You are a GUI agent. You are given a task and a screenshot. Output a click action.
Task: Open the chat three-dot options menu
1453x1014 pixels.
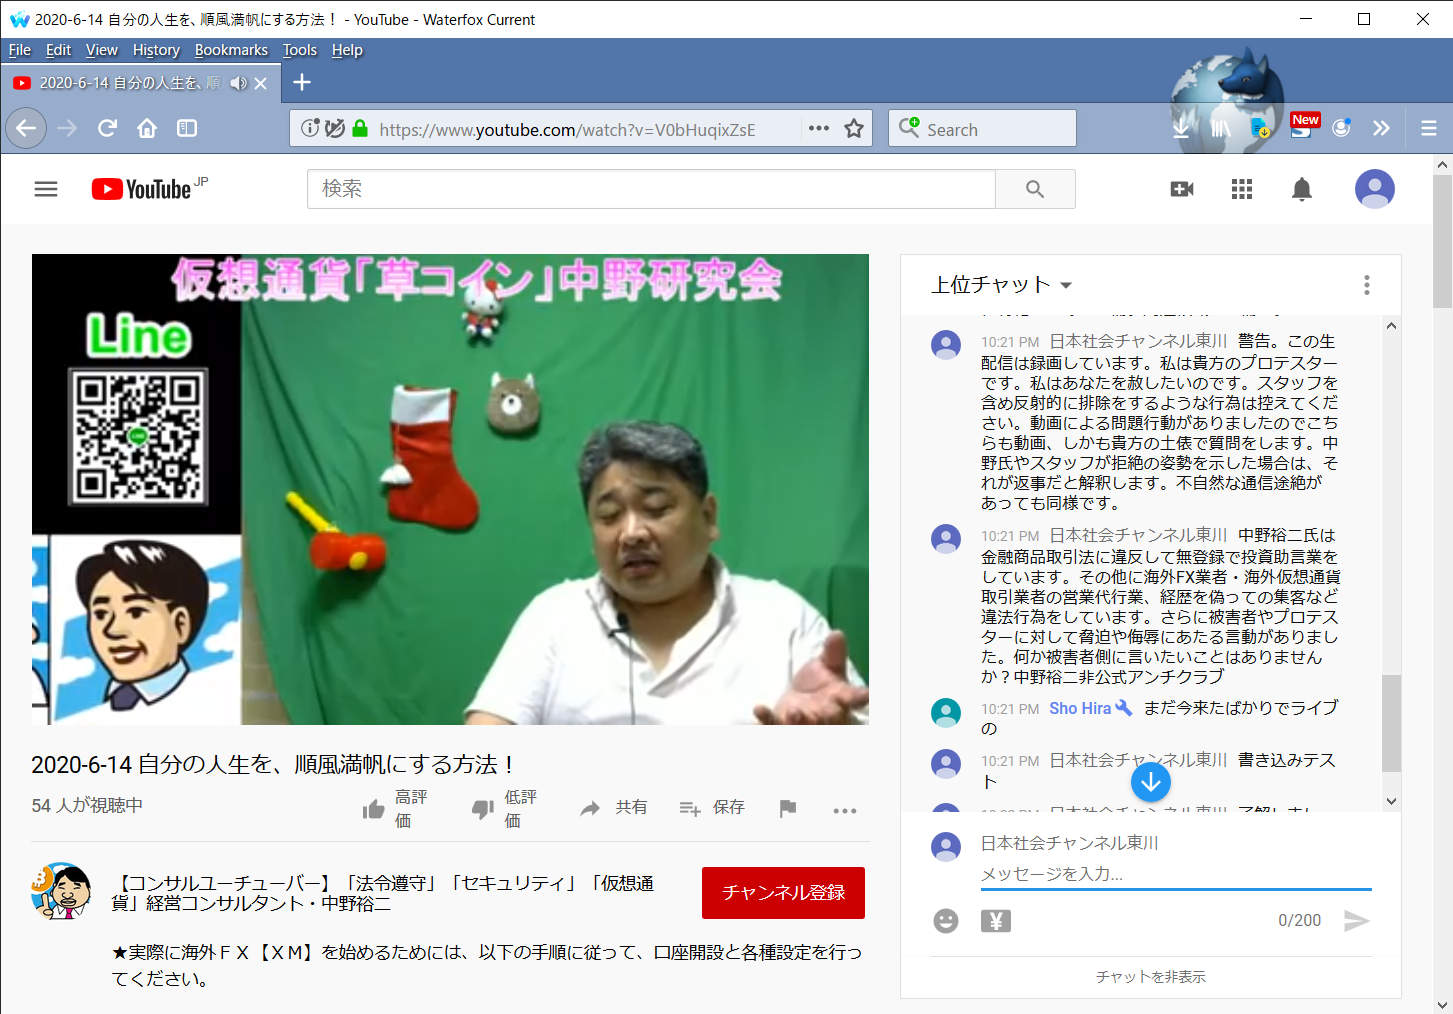(x=1366, y=285)
